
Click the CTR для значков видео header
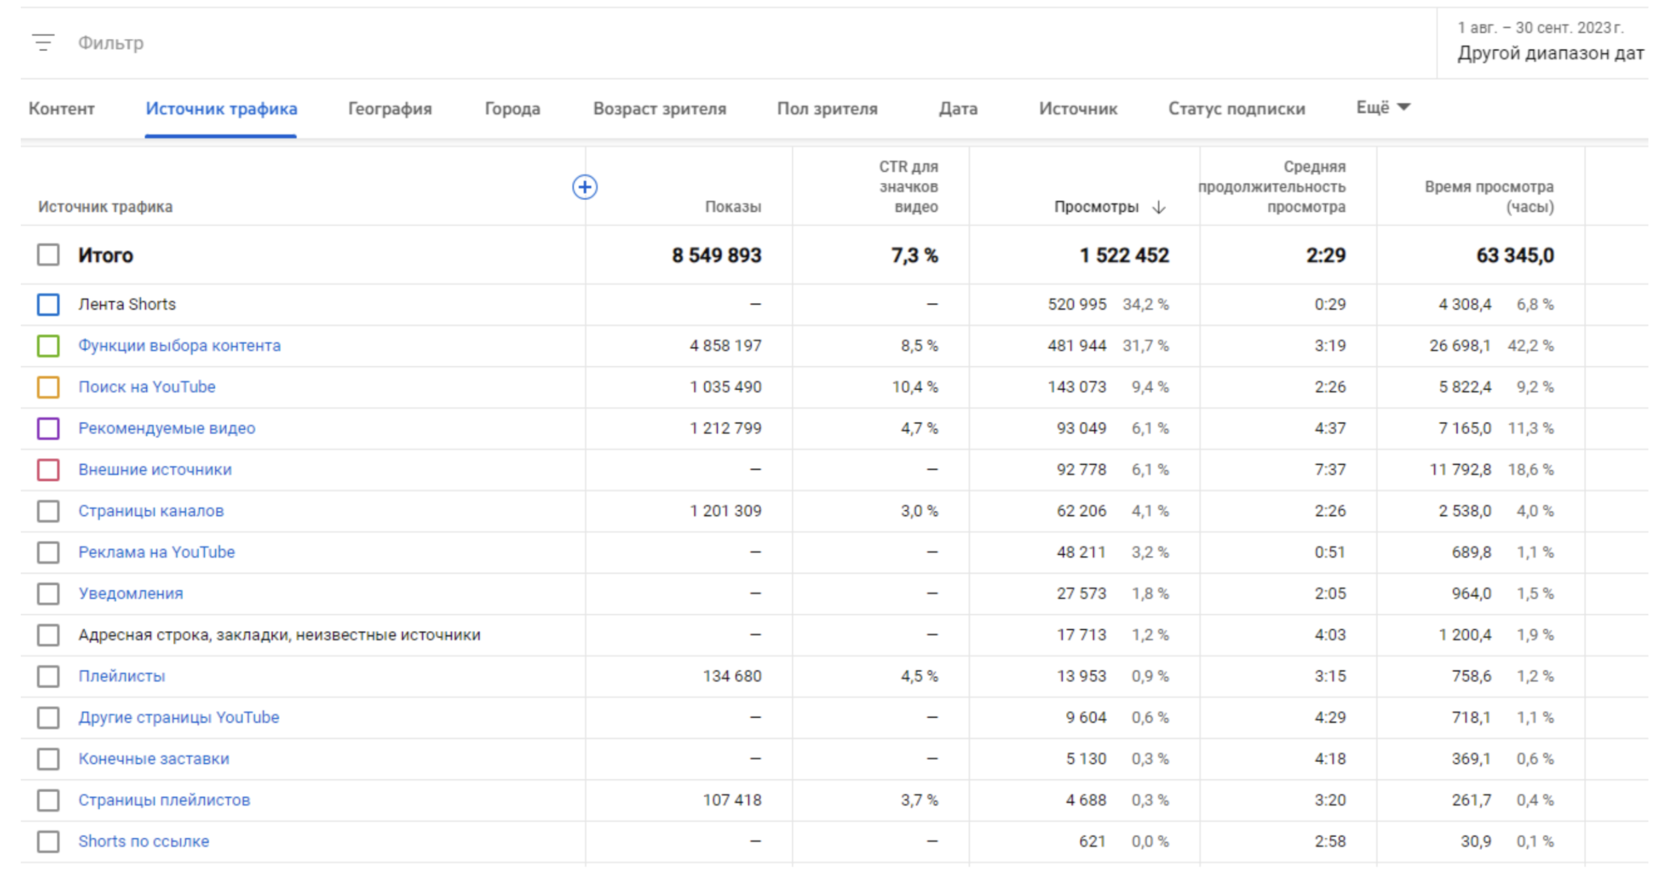(909, 187)
